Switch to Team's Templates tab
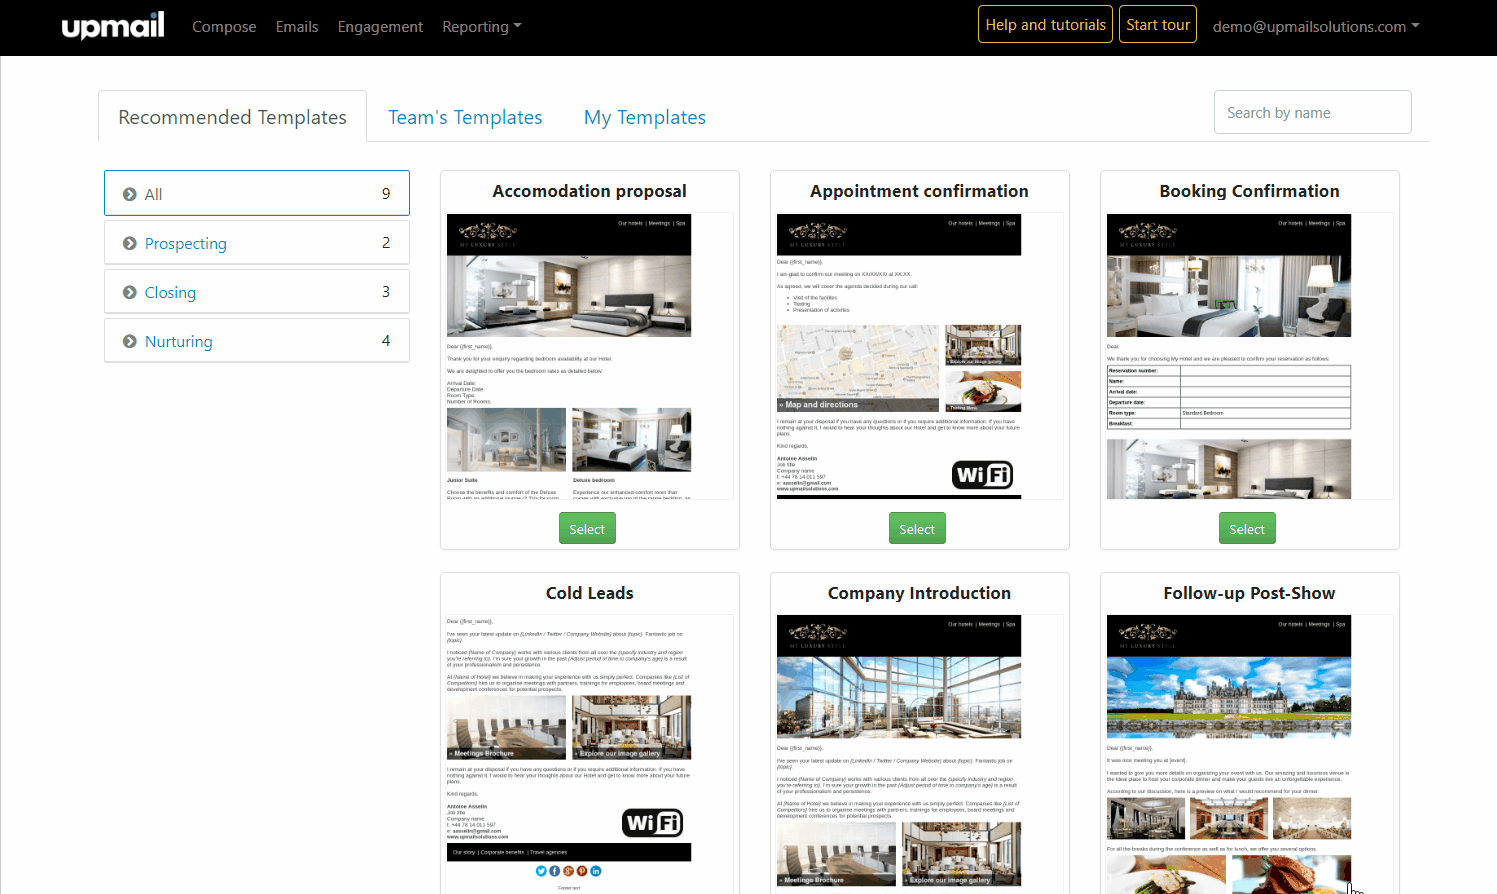1497x894 pixels. point(465,117)
